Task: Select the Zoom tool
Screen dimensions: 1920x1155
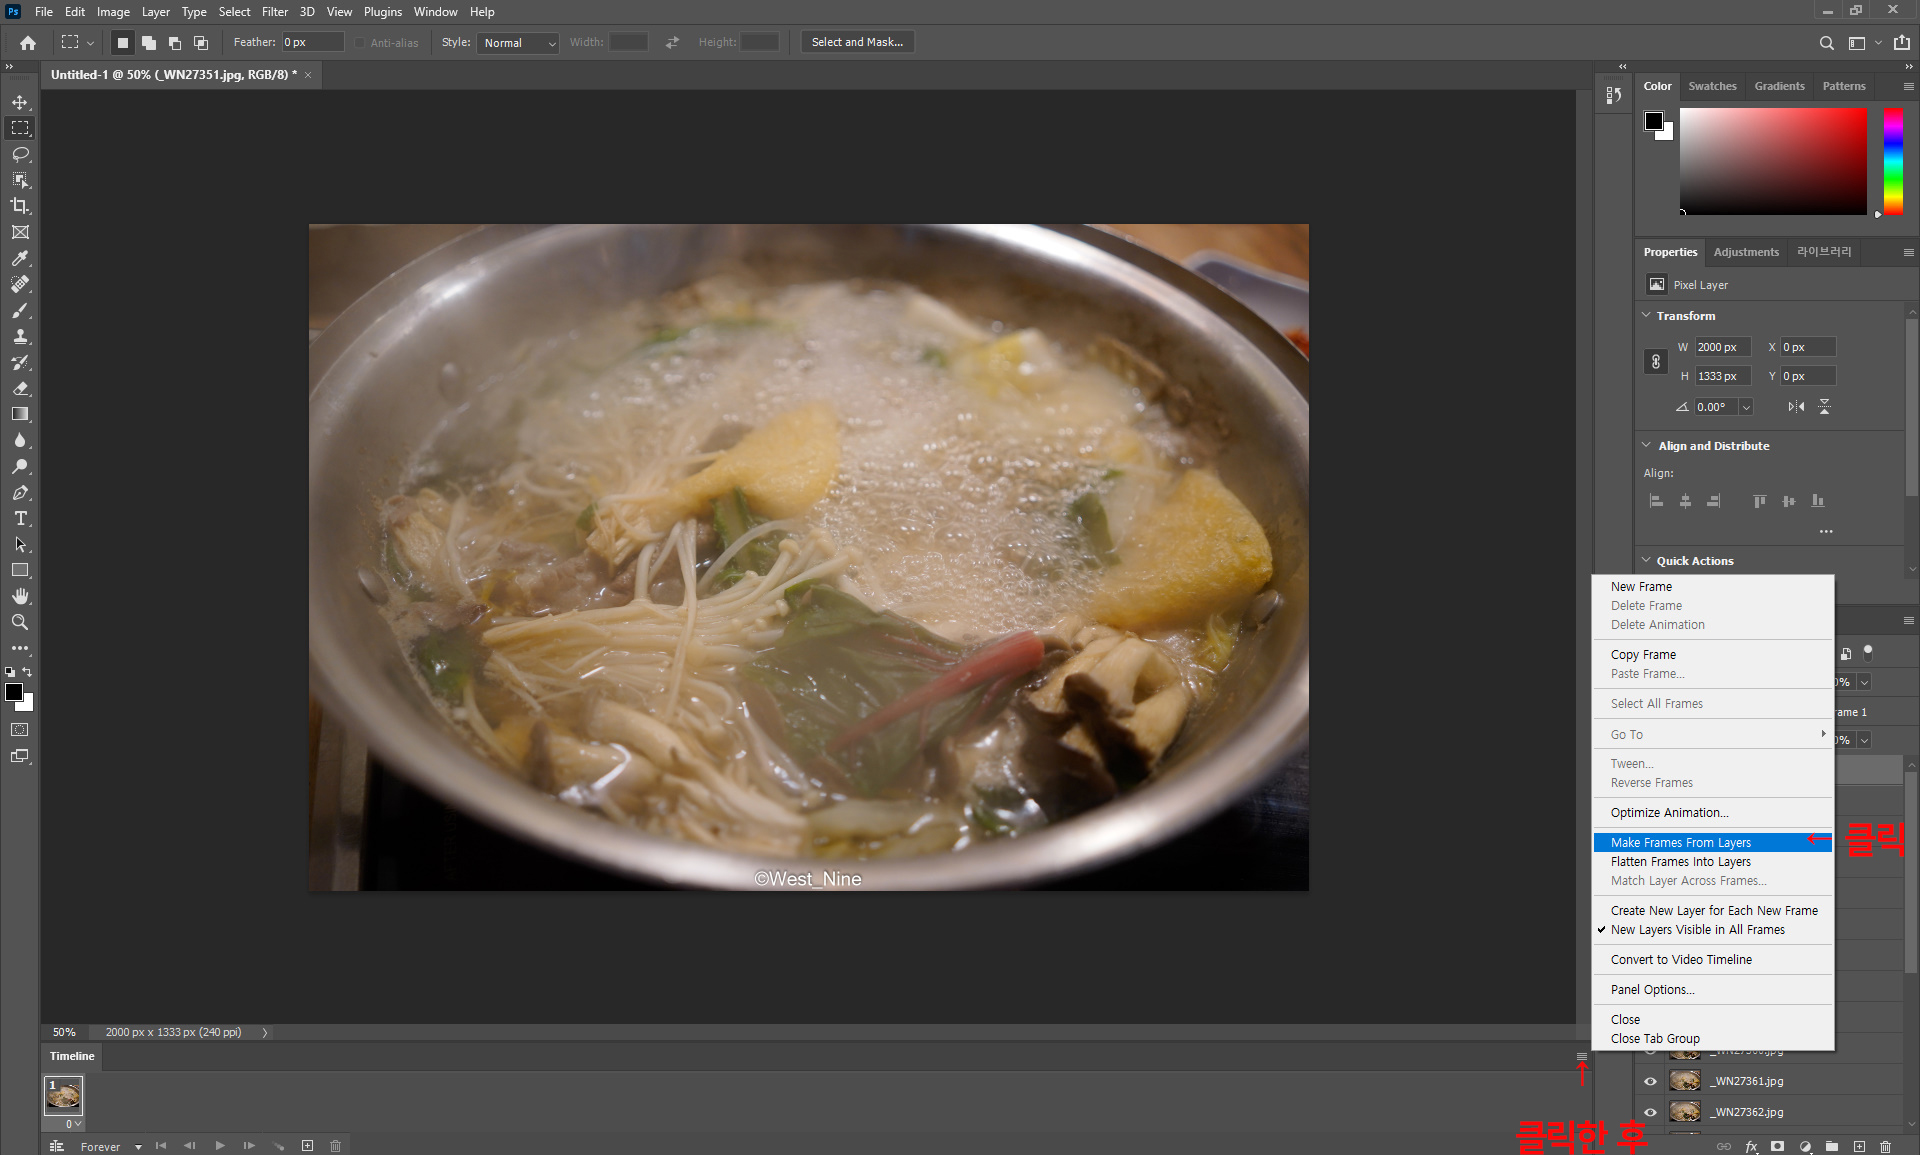Action: [20, 622]
